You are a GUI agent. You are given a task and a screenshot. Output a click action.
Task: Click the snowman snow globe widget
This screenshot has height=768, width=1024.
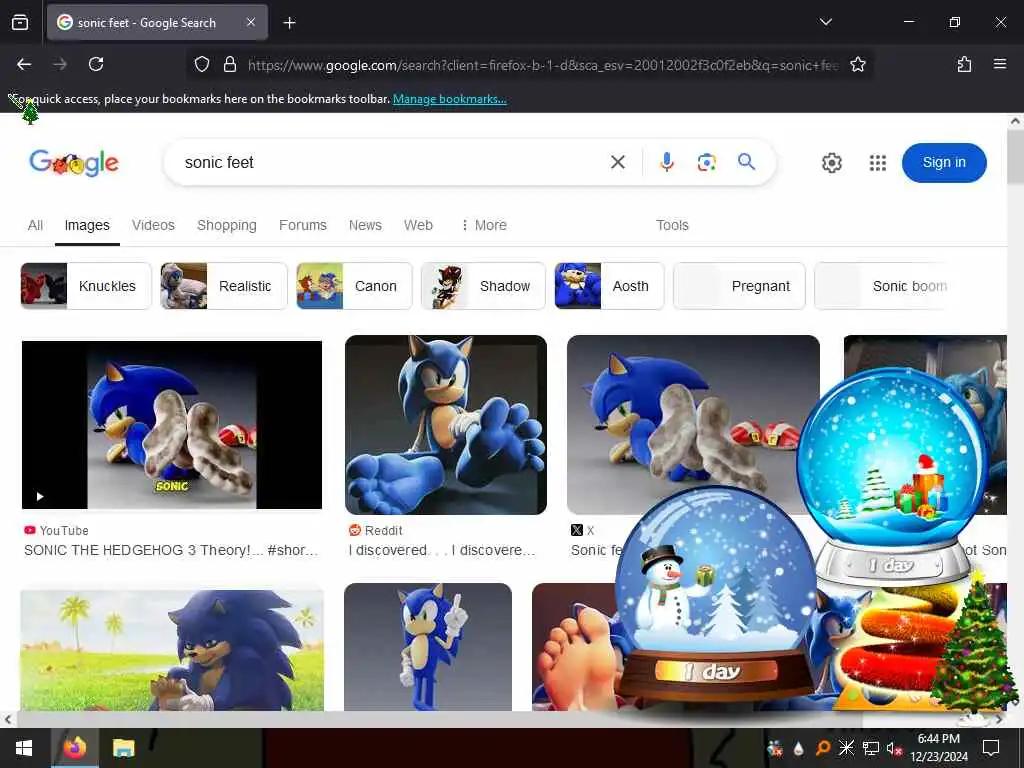point(715,594)
